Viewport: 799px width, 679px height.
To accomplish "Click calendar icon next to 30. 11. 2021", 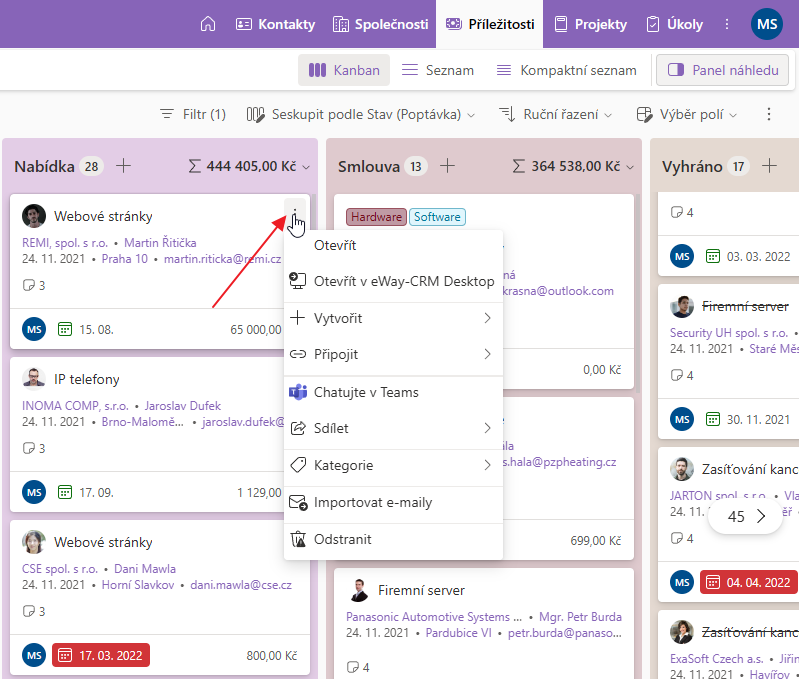I will click(713, 419).
